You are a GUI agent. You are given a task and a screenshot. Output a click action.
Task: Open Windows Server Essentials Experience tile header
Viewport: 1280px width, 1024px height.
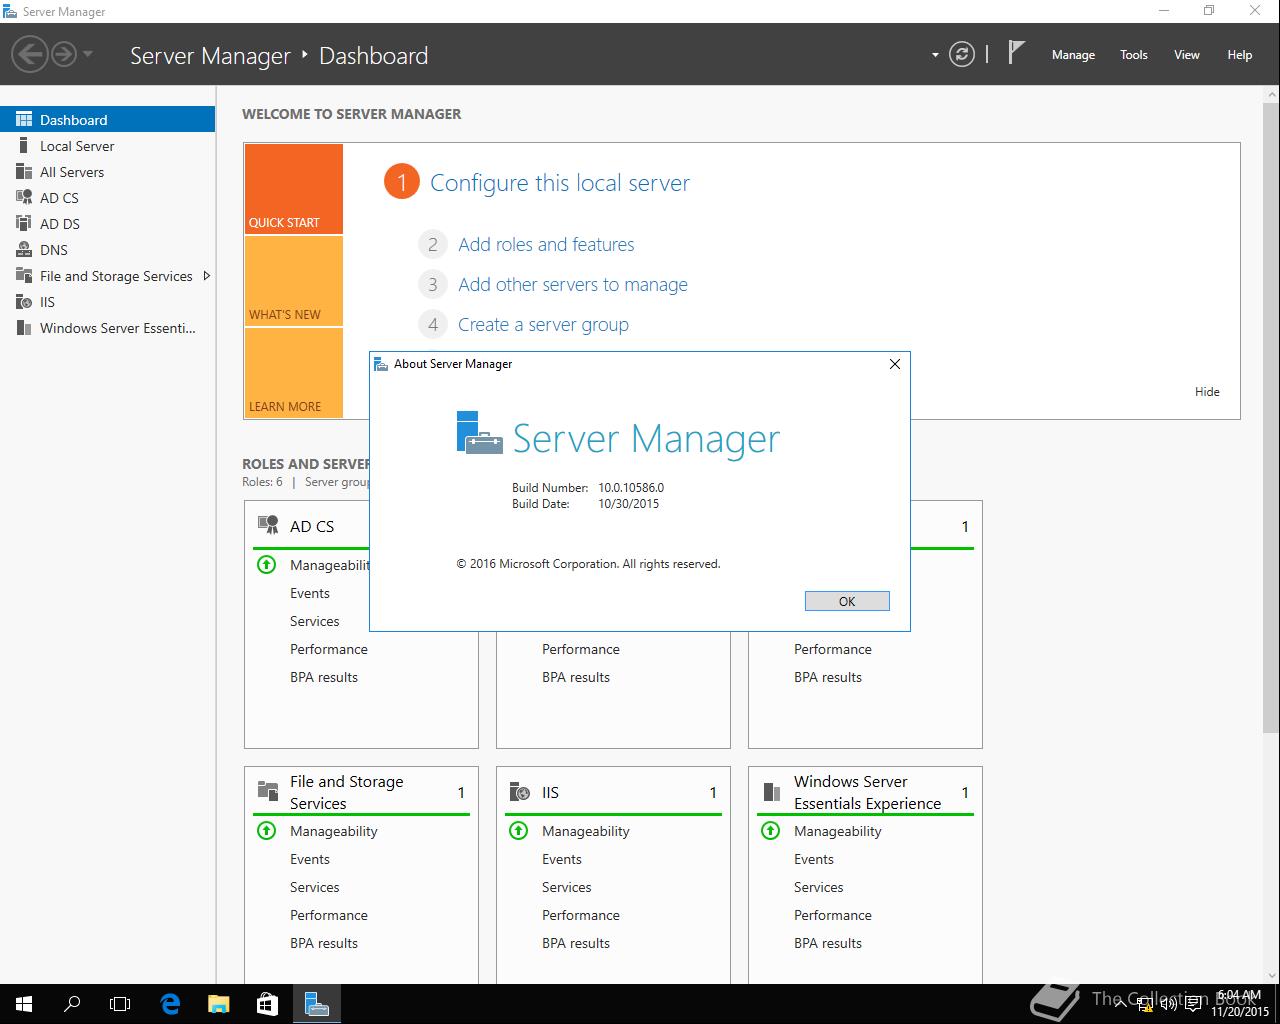867,792
